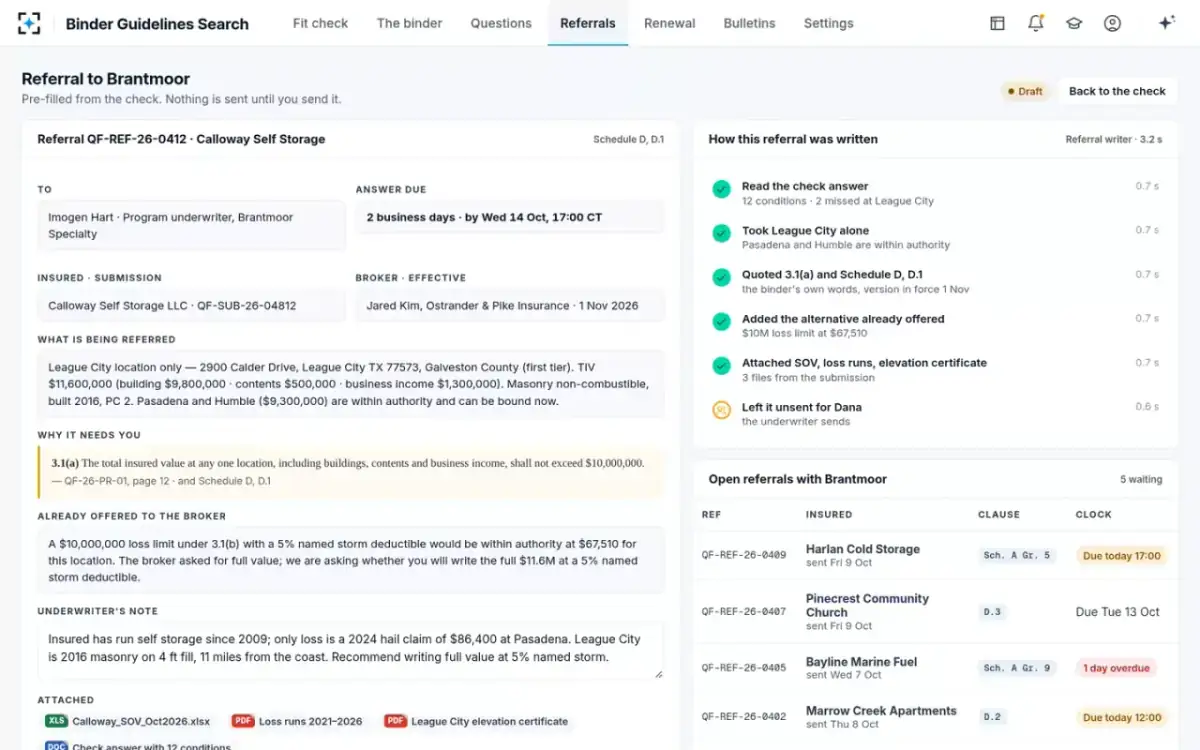Image resolution: width=1200 pixels, height=750 pixels.
Task: Open the Pinecrest Community Church referral row
Action: click(935, 611)
